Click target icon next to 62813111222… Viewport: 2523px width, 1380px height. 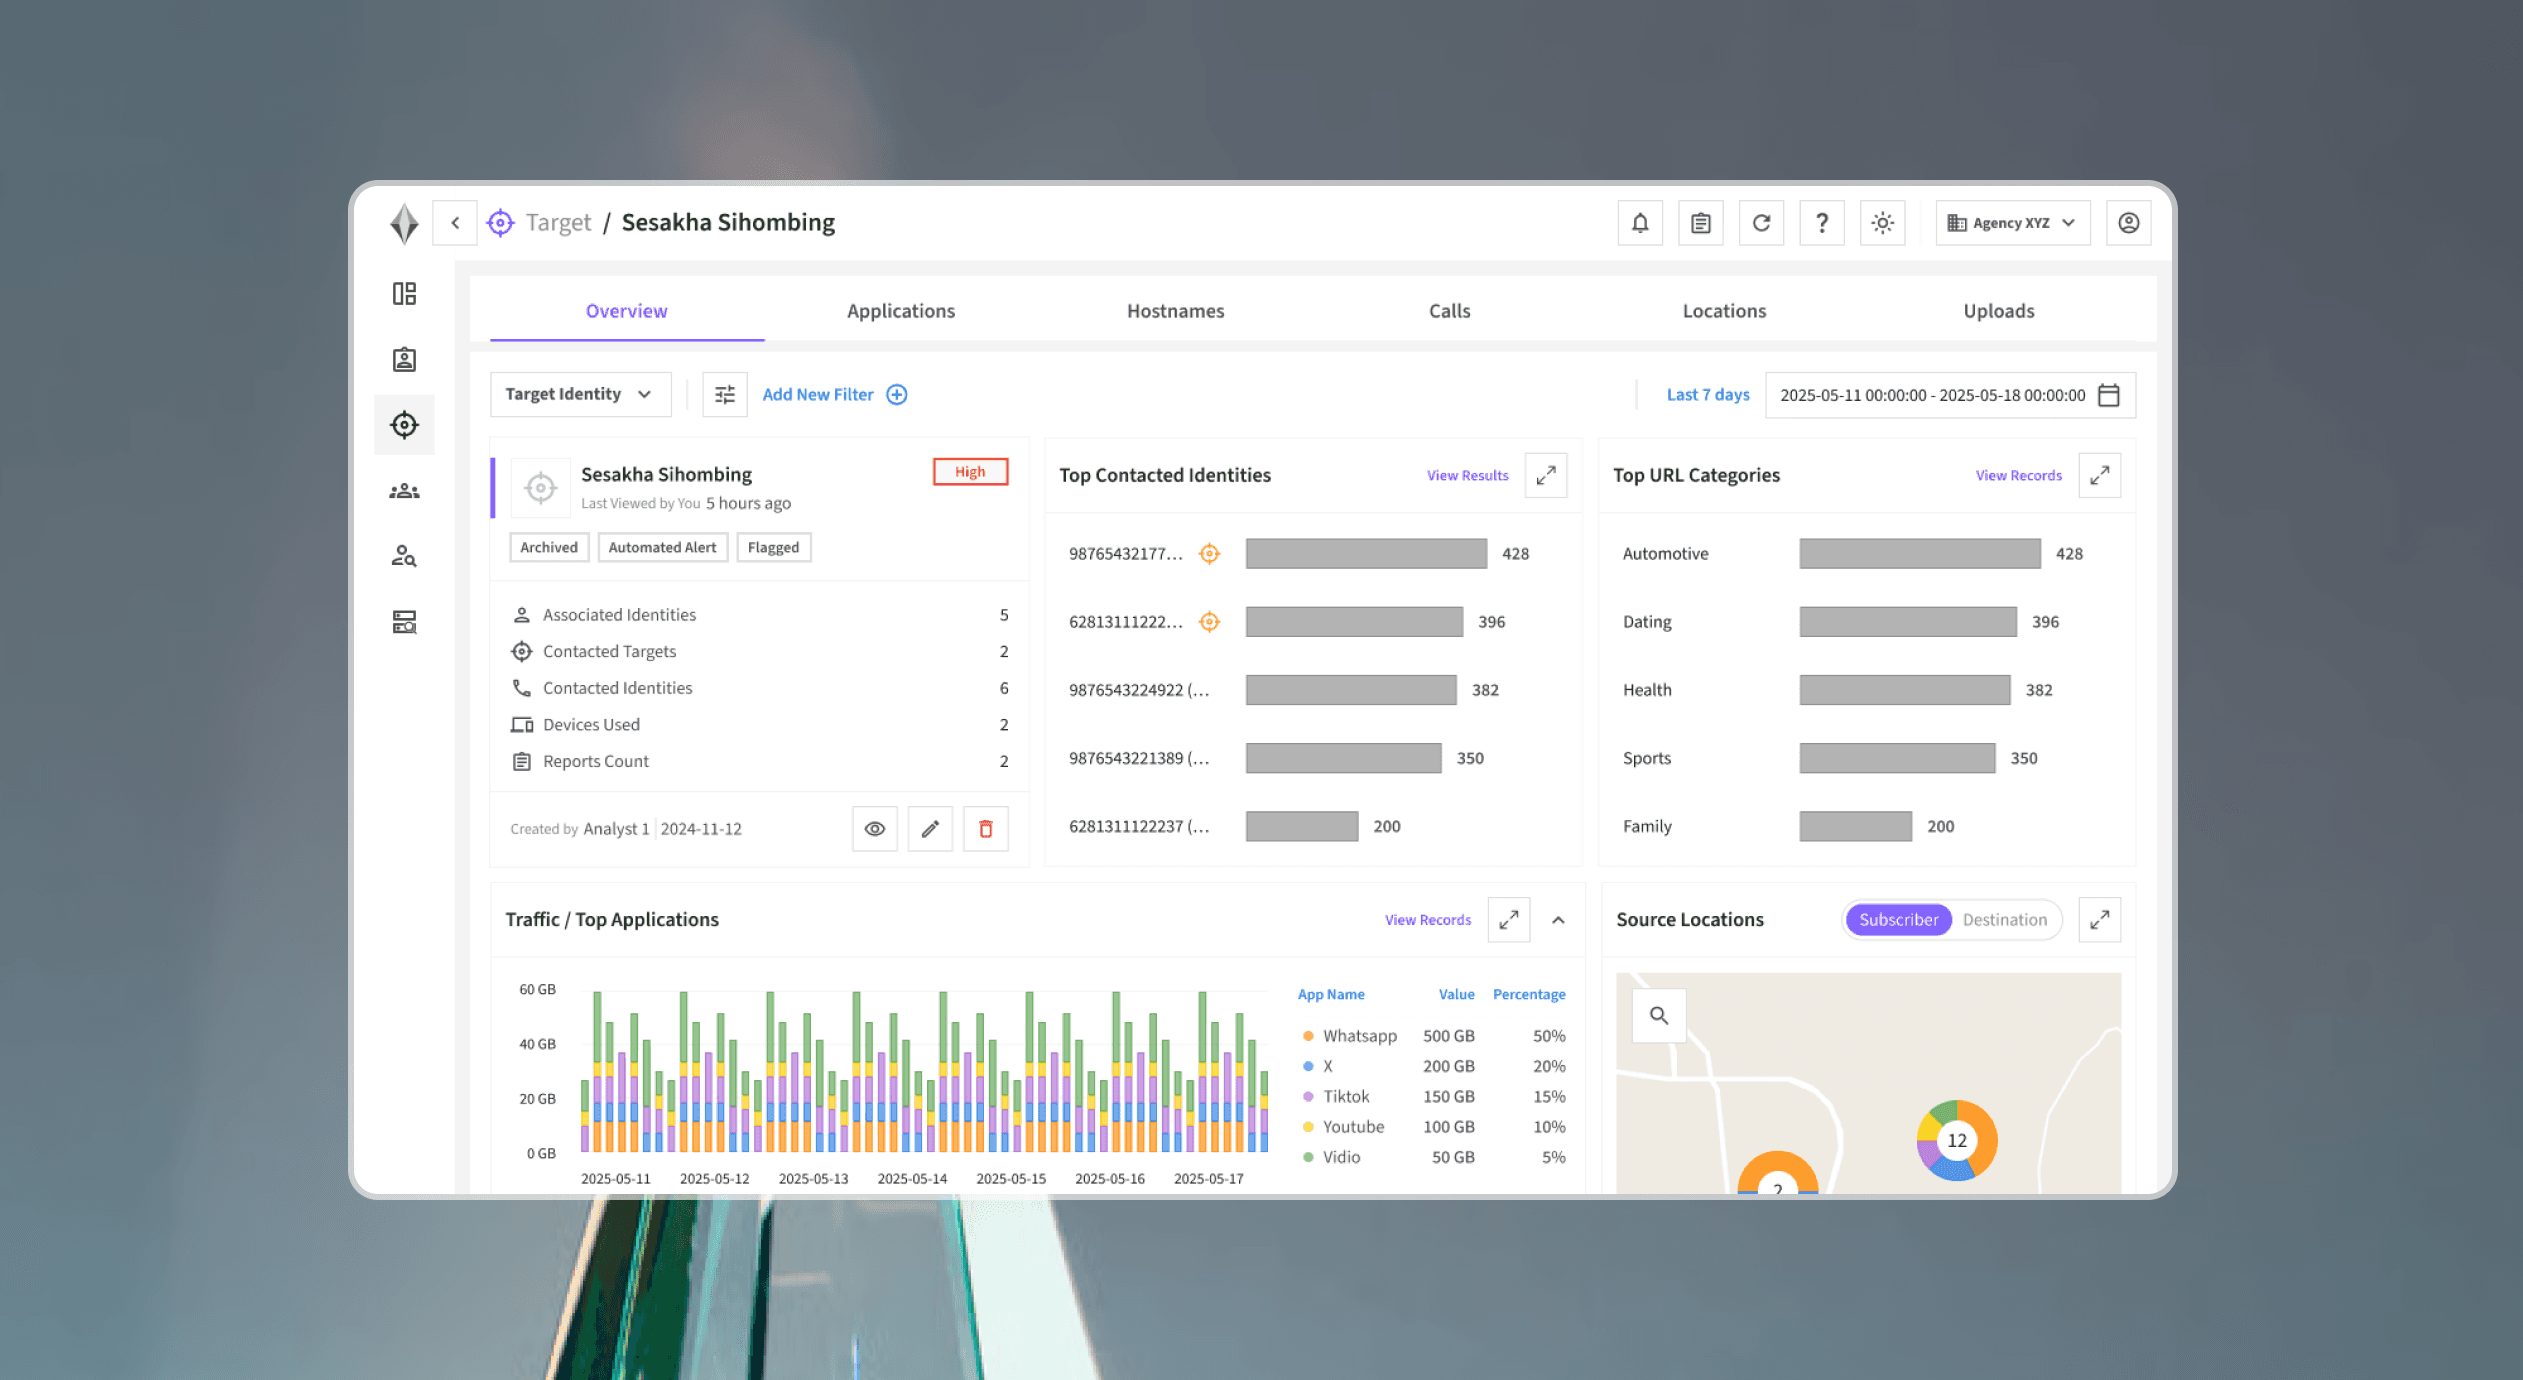click(x=1209, y=621)
